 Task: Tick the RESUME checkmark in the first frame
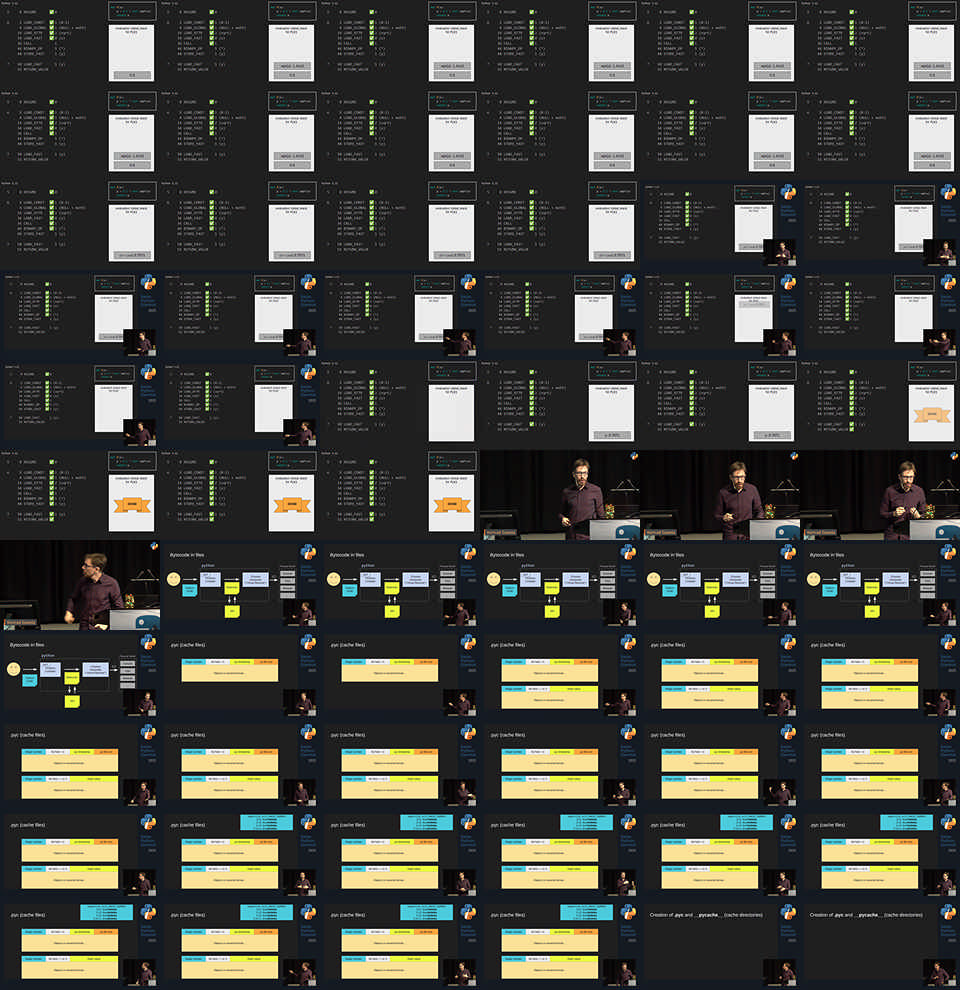pos(53,11)
